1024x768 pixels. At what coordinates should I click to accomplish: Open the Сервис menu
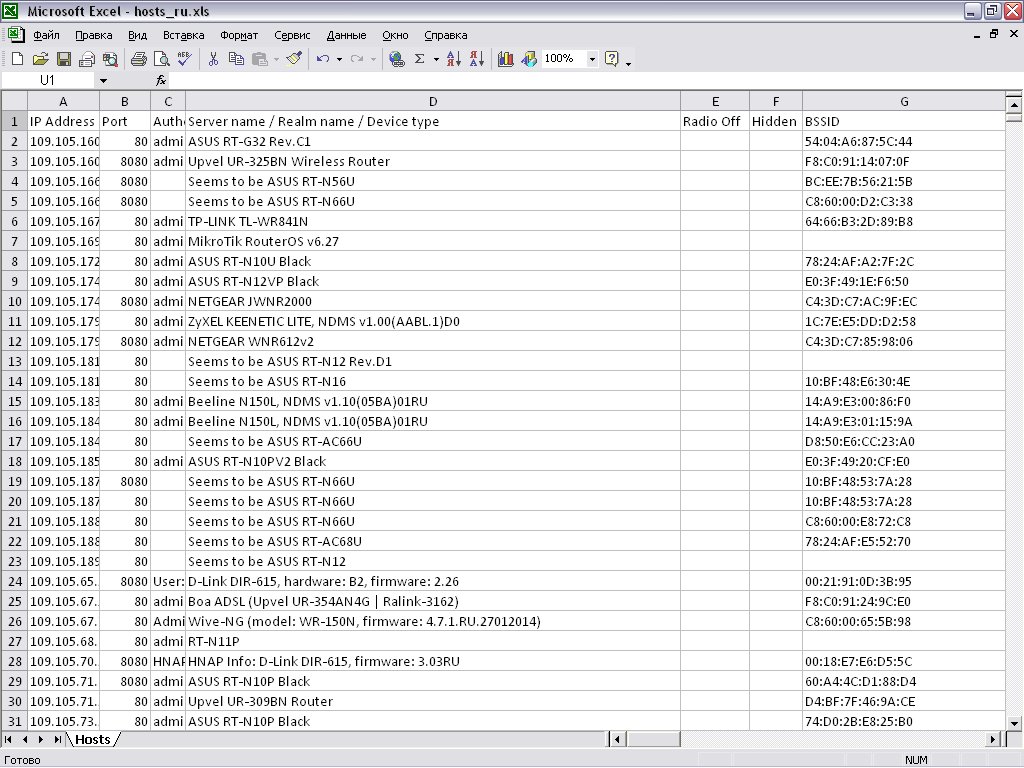292,35
